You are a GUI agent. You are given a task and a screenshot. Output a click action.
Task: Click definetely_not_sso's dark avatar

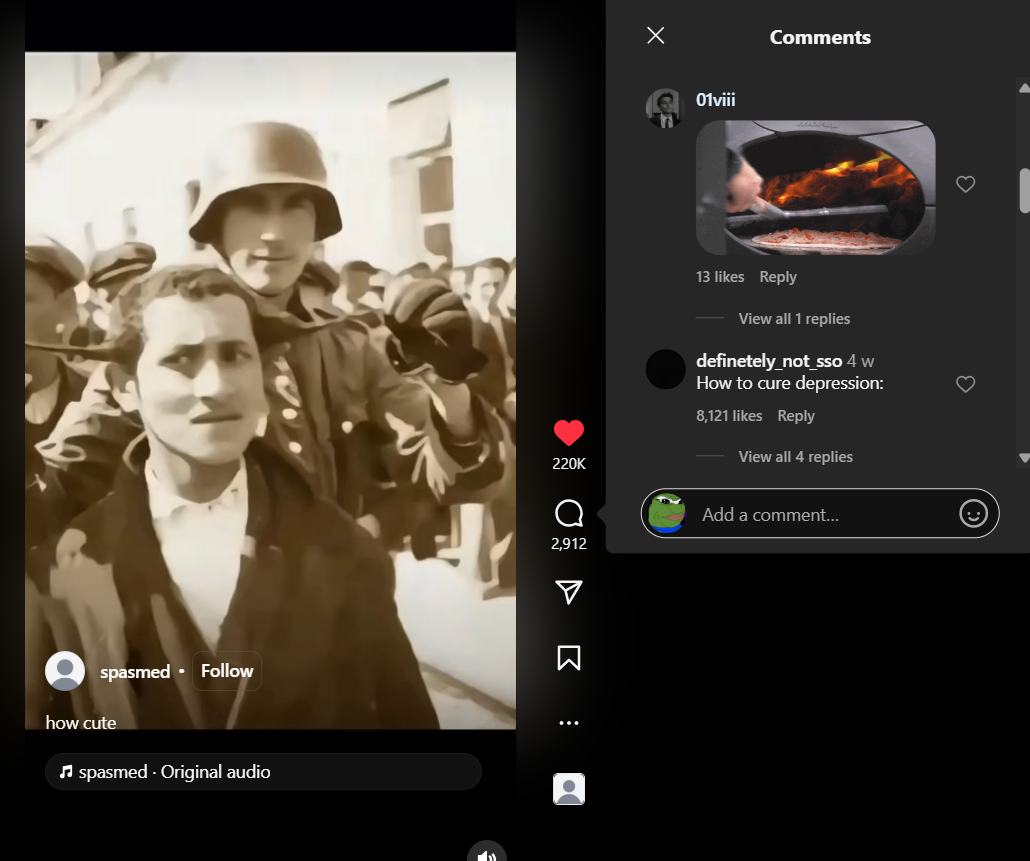tap(665, 369)
